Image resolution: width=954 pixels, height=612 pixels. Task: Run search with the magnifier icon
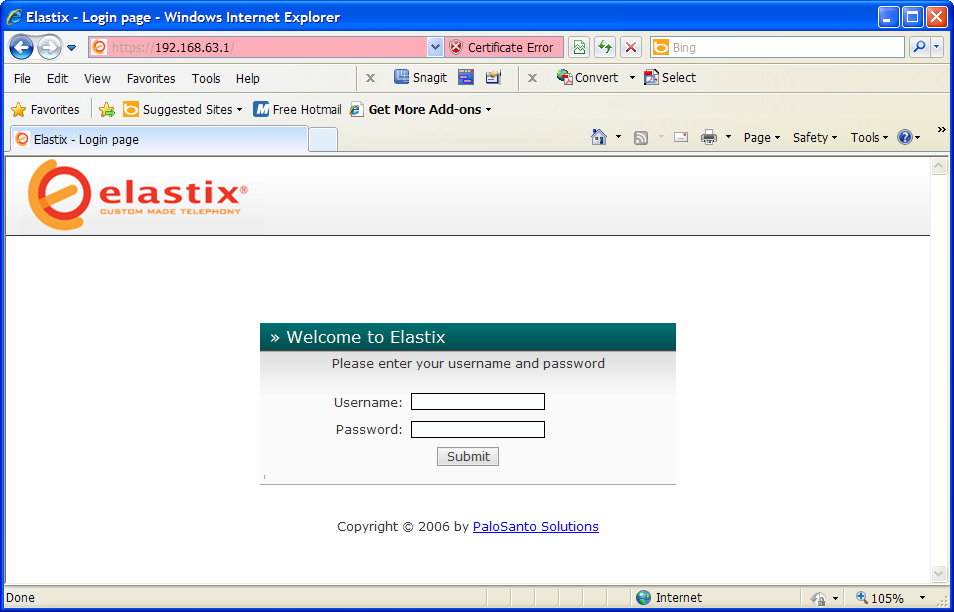coord(919,47)
